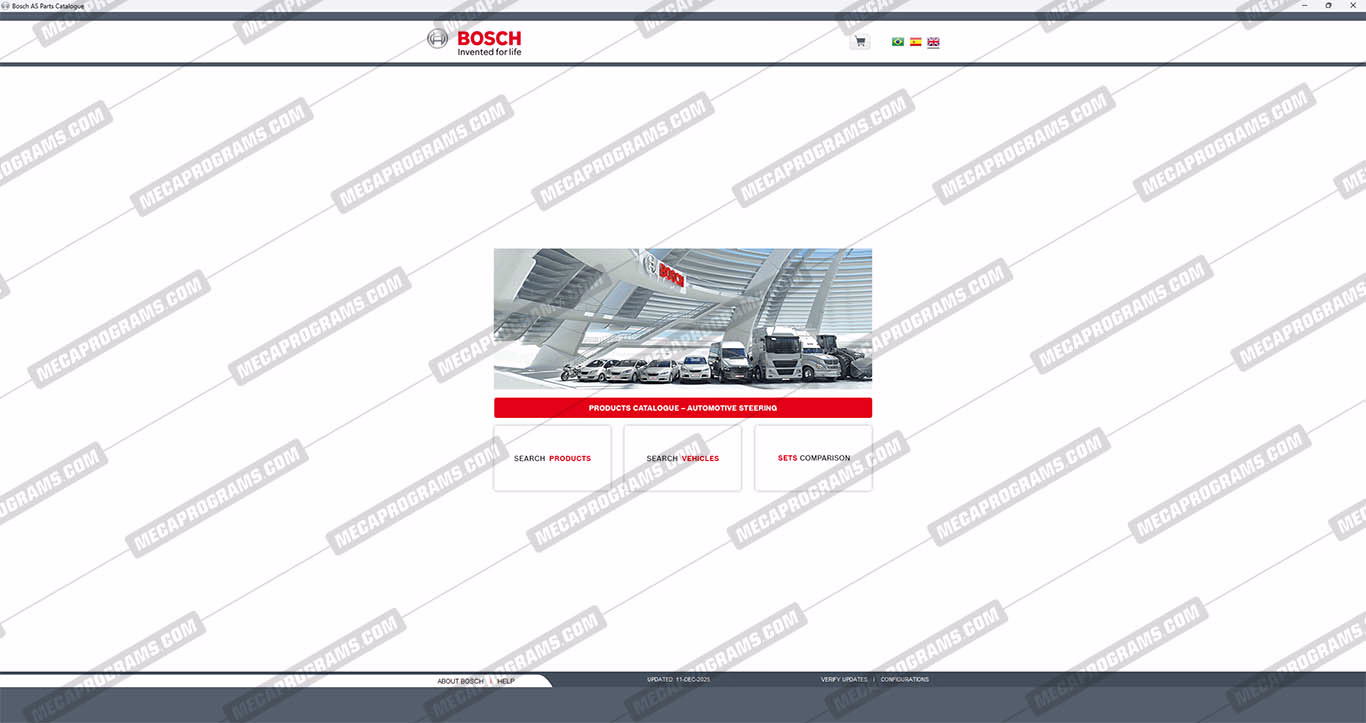Viewport: 1366px width, 723px height.
Task: Select the UK flag for English
Action: (933, 42)
